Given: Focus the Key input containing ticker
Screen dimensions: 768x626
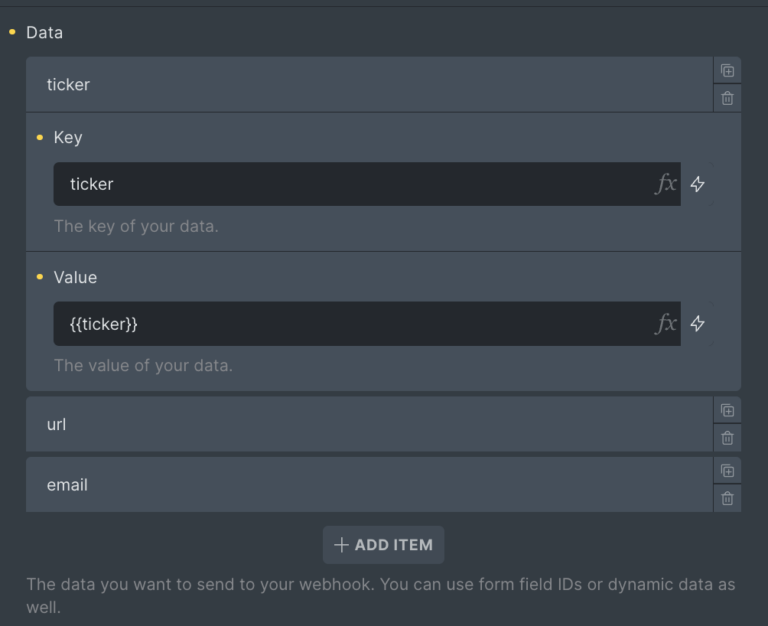Looking at the screenshot, I should [x=350, y=184].
